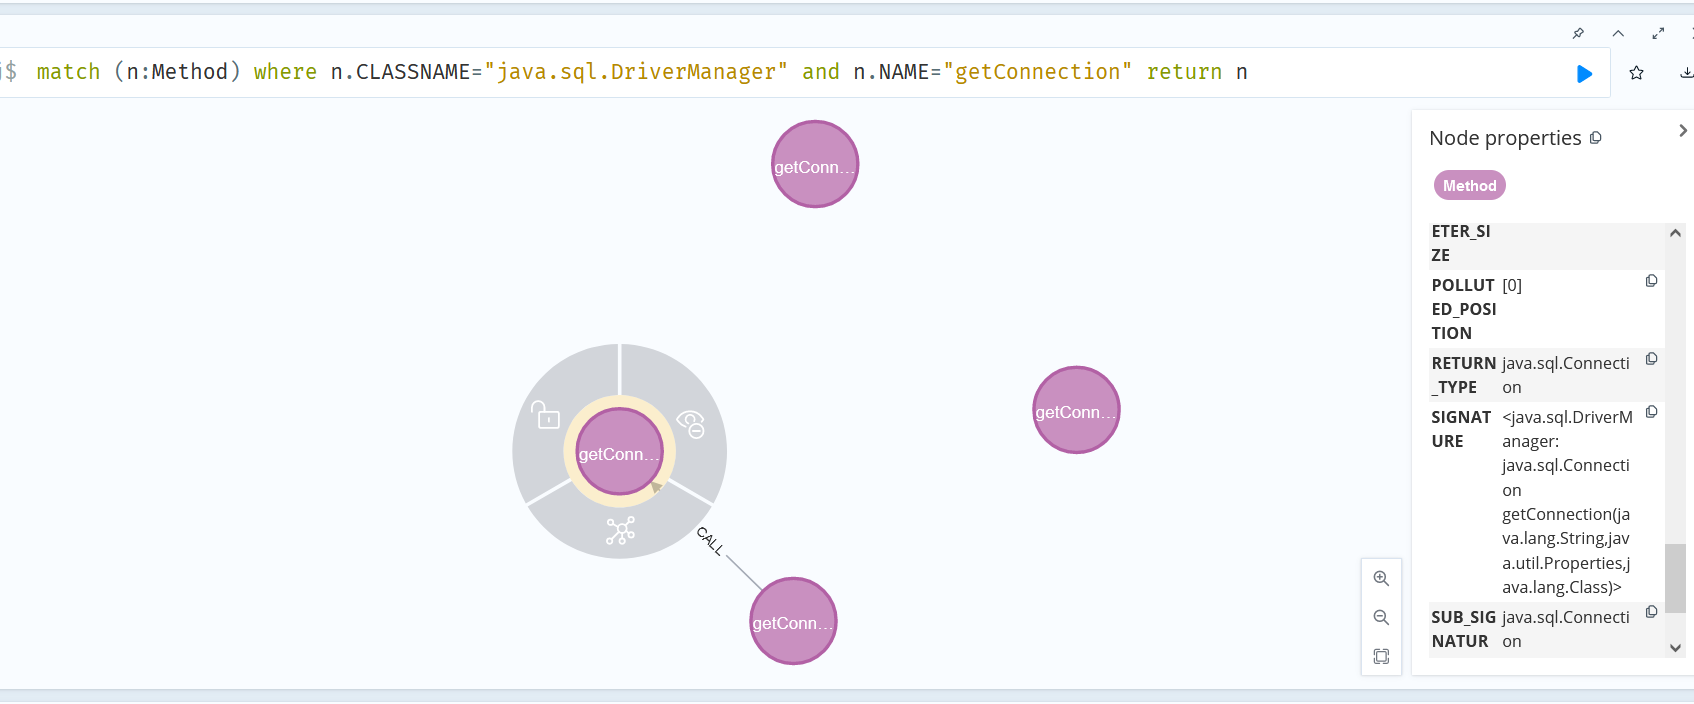Save query to favorites with star icon
This screenshot has width=1694, height=704.
pos(1636,73)
